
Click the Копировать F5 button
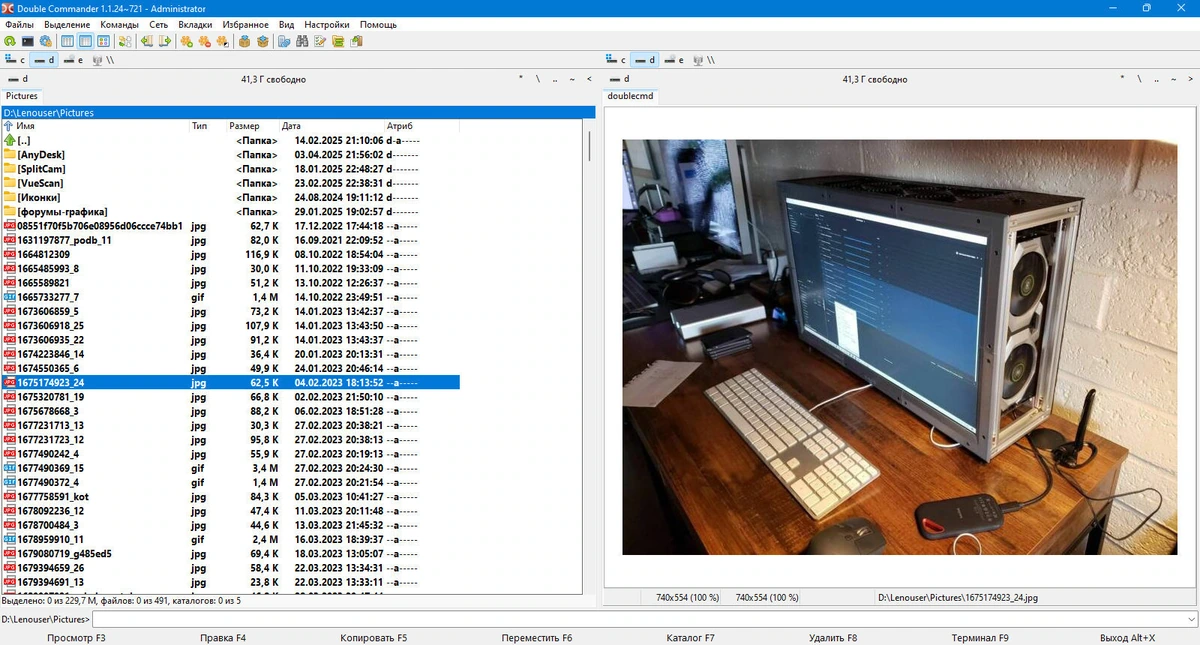tap(374, 637)
